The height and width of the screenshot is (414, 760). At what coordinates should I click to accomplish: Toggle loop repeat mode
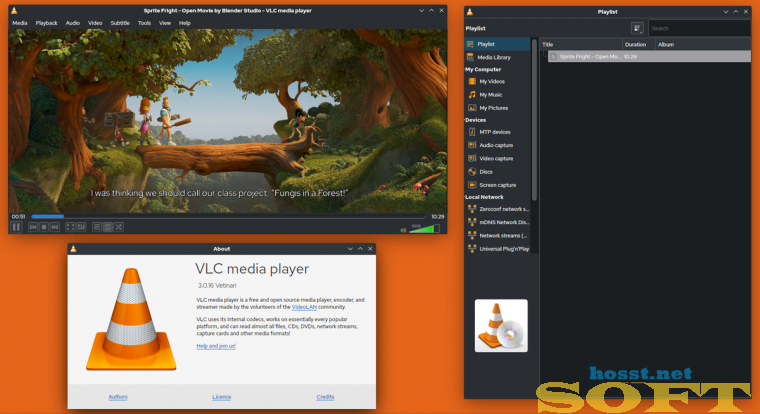[108, 227]
